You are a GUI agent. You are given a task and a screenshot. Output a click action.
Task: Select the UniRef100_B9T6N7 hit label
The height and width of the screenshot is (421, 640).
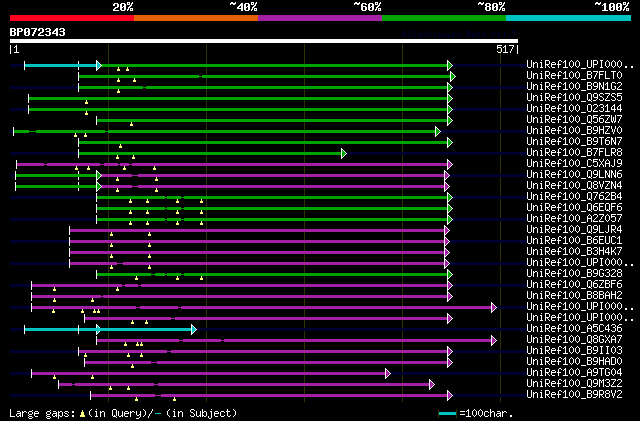click(x=574, y=142)
